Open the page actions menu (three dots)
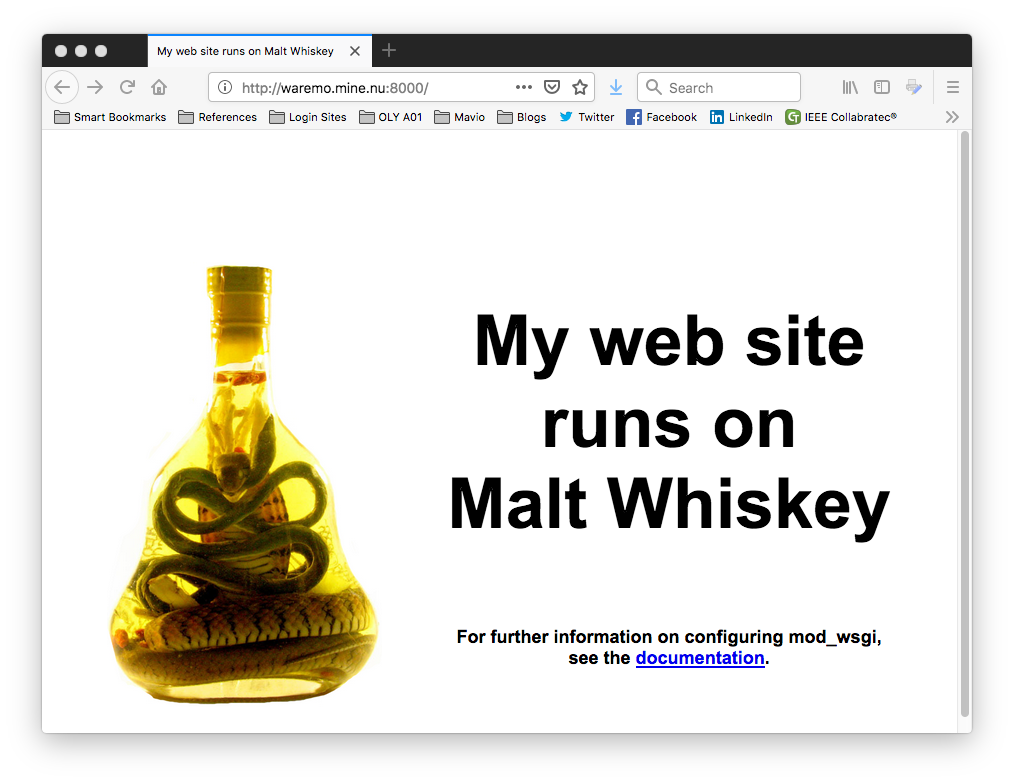 click(524, 87)
